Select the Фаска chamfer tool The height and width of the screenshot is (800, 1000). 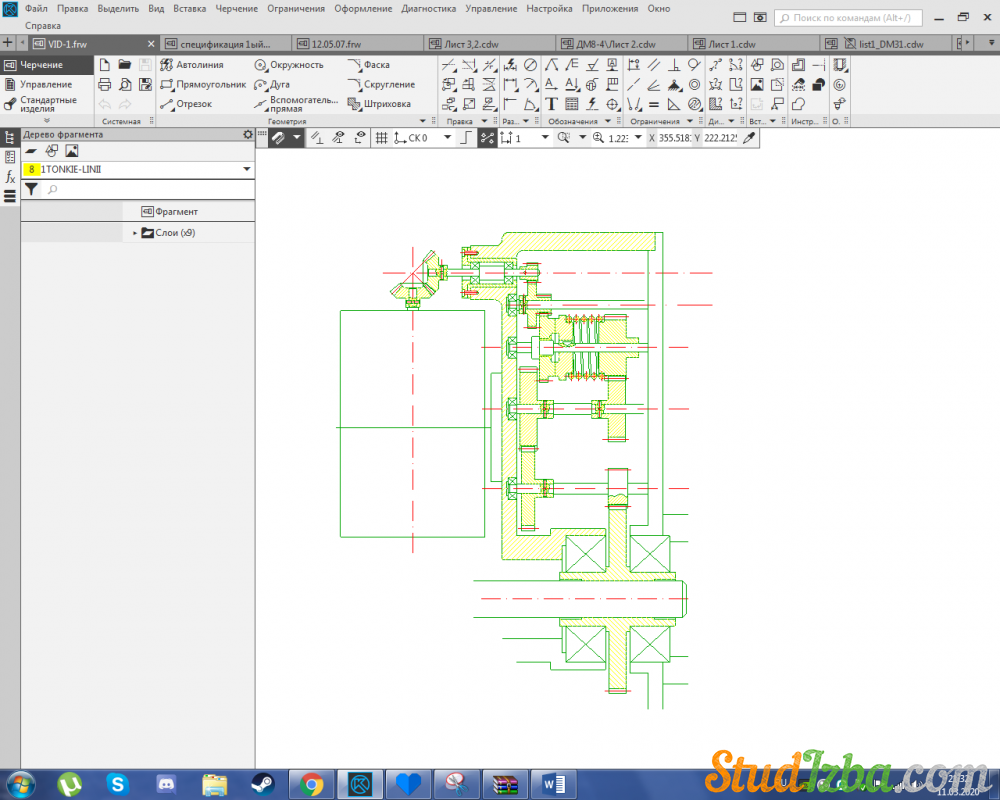pos(368,65)
